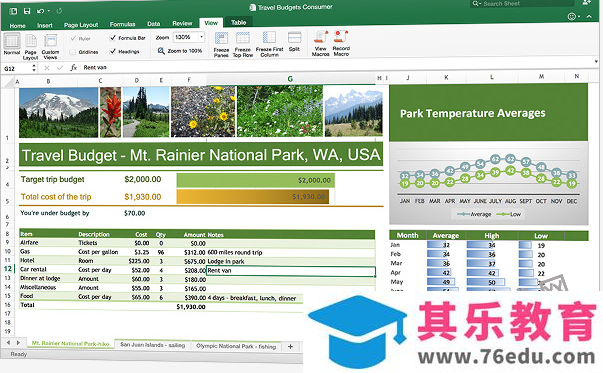Screen dimensions: 603x373
Task: Open Custom Views
Action: (x=50, y=47)
